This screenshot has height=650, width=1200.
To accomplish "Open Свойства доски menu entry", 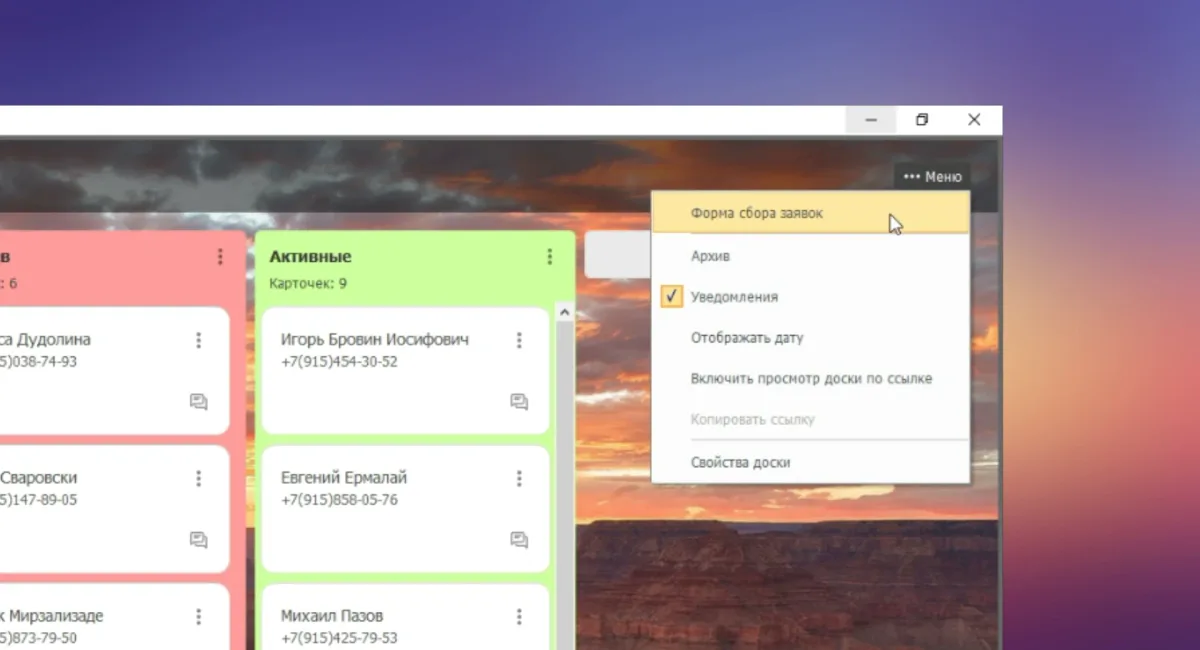I will pyautogui.click(x=740, y=462).
